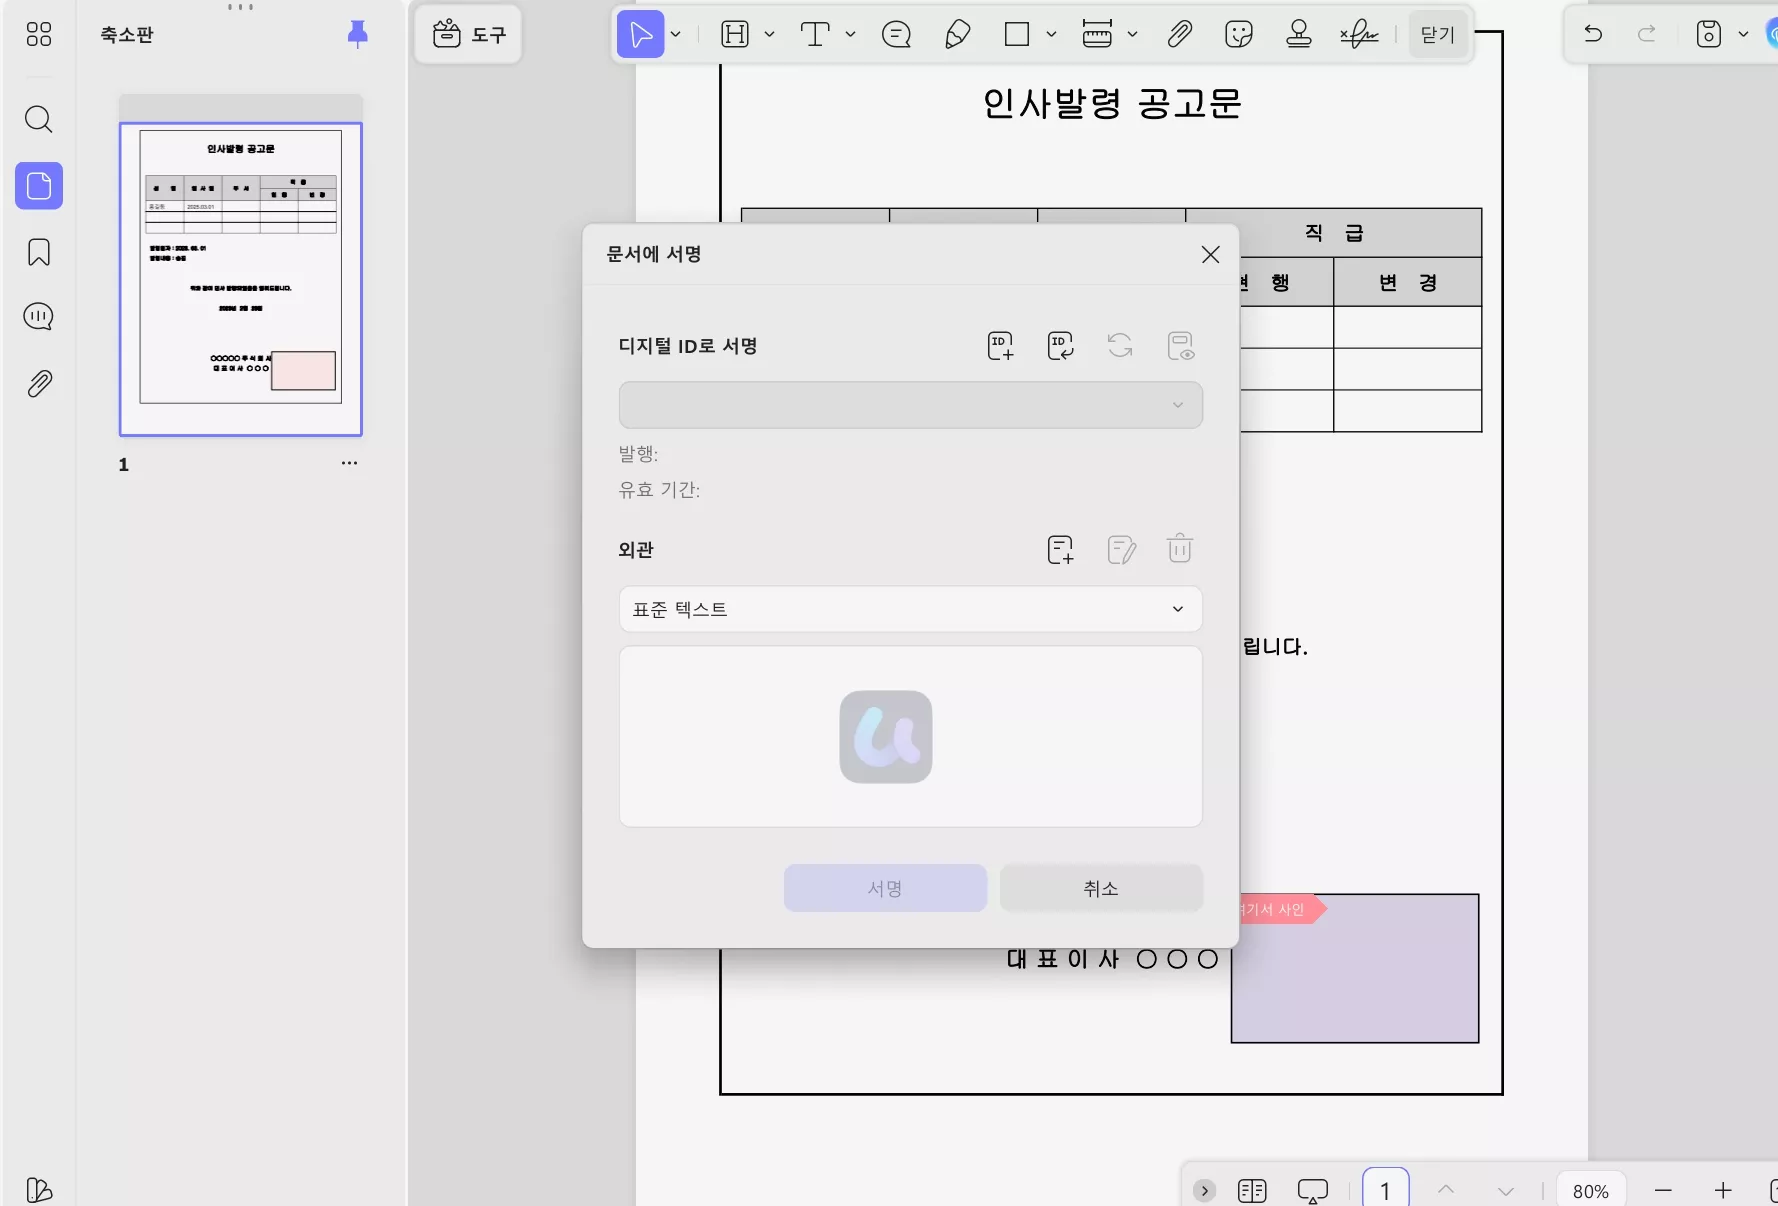The height and width of the screenshot is (1206, 1778).
Task: Expand the shape tool options chevron
Action: pos(1051,34)
